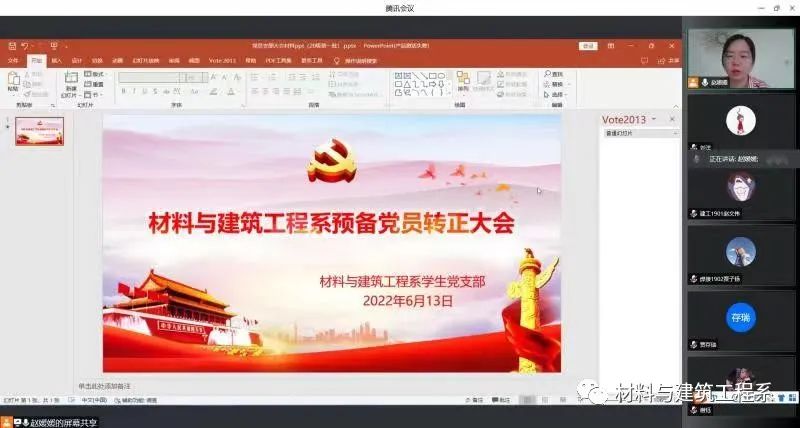Expand the shapes gallery More arrow
This screenshot has height=428, width=800.
(x=450, y=93)
